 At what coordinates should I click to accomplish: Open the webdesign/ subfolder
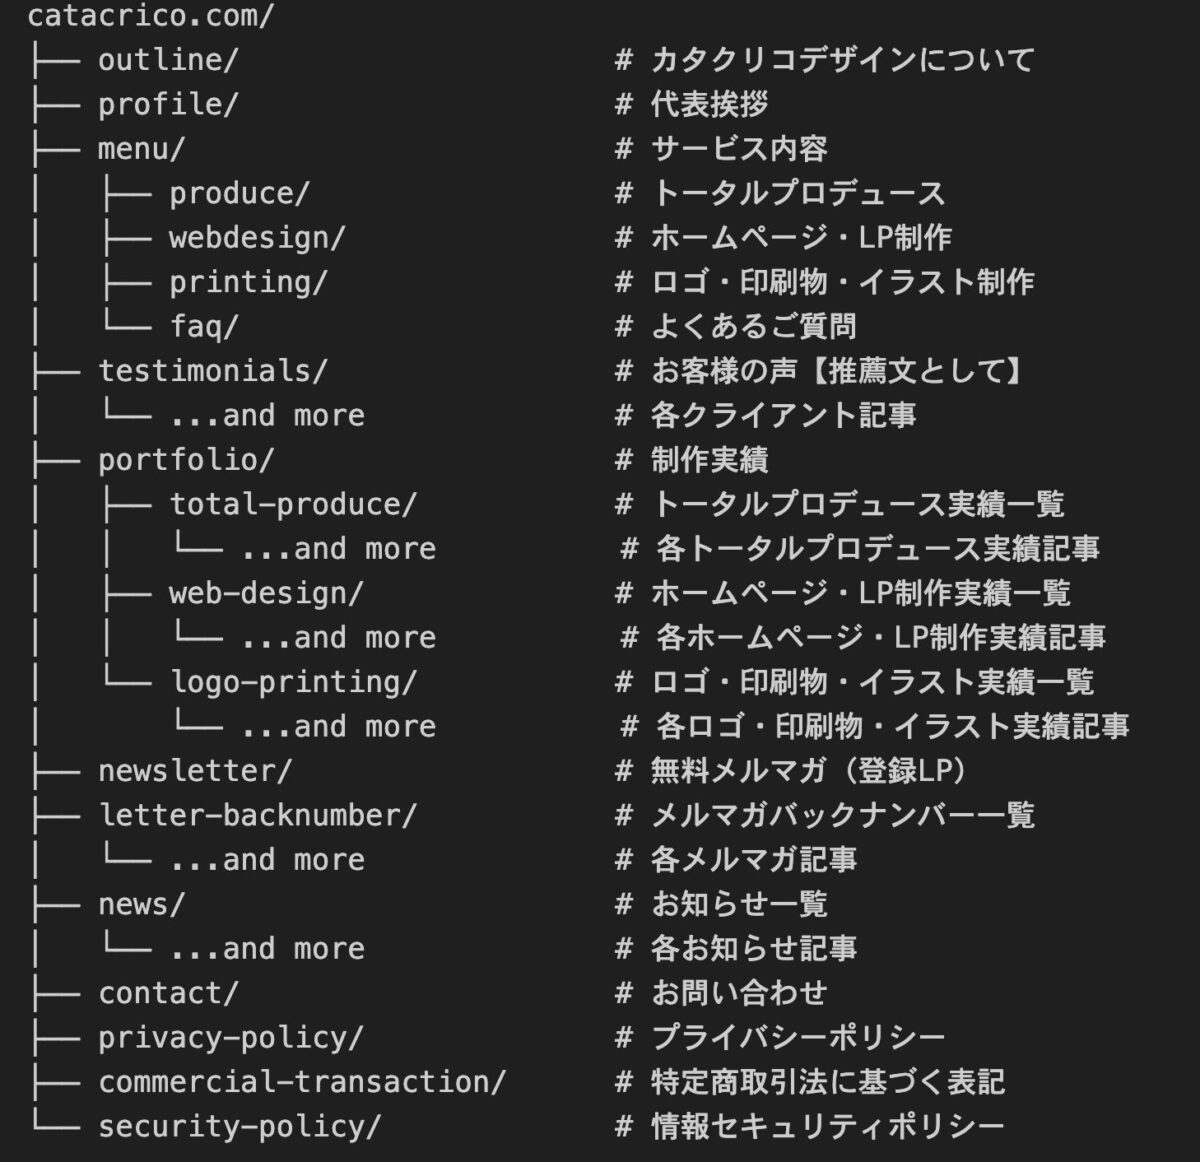[x=257, y=238]
